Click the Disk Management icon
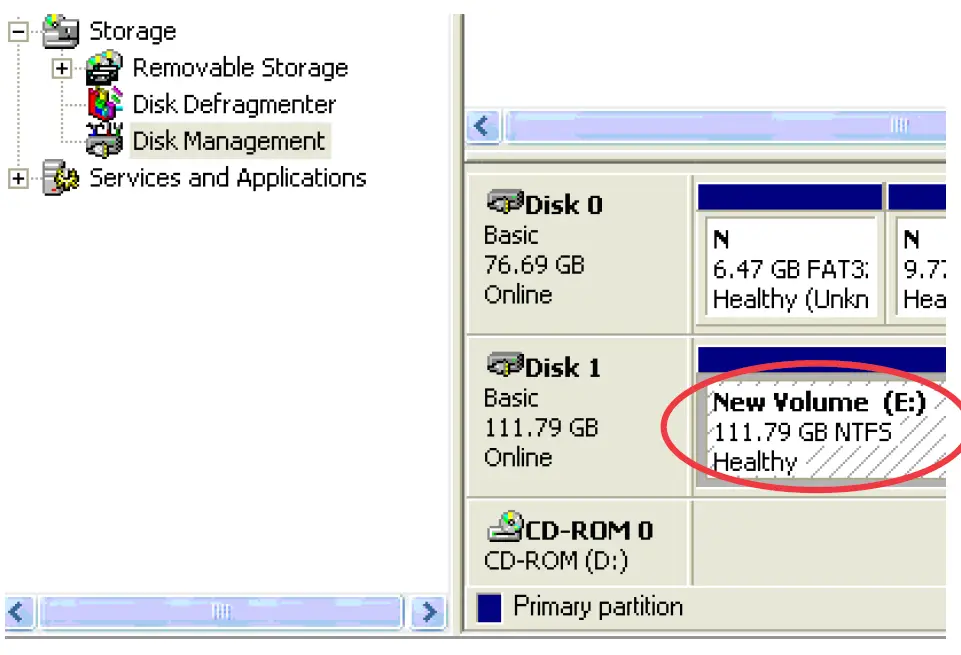The height and width of the screenshot is (655, 961). click(104, 141)
